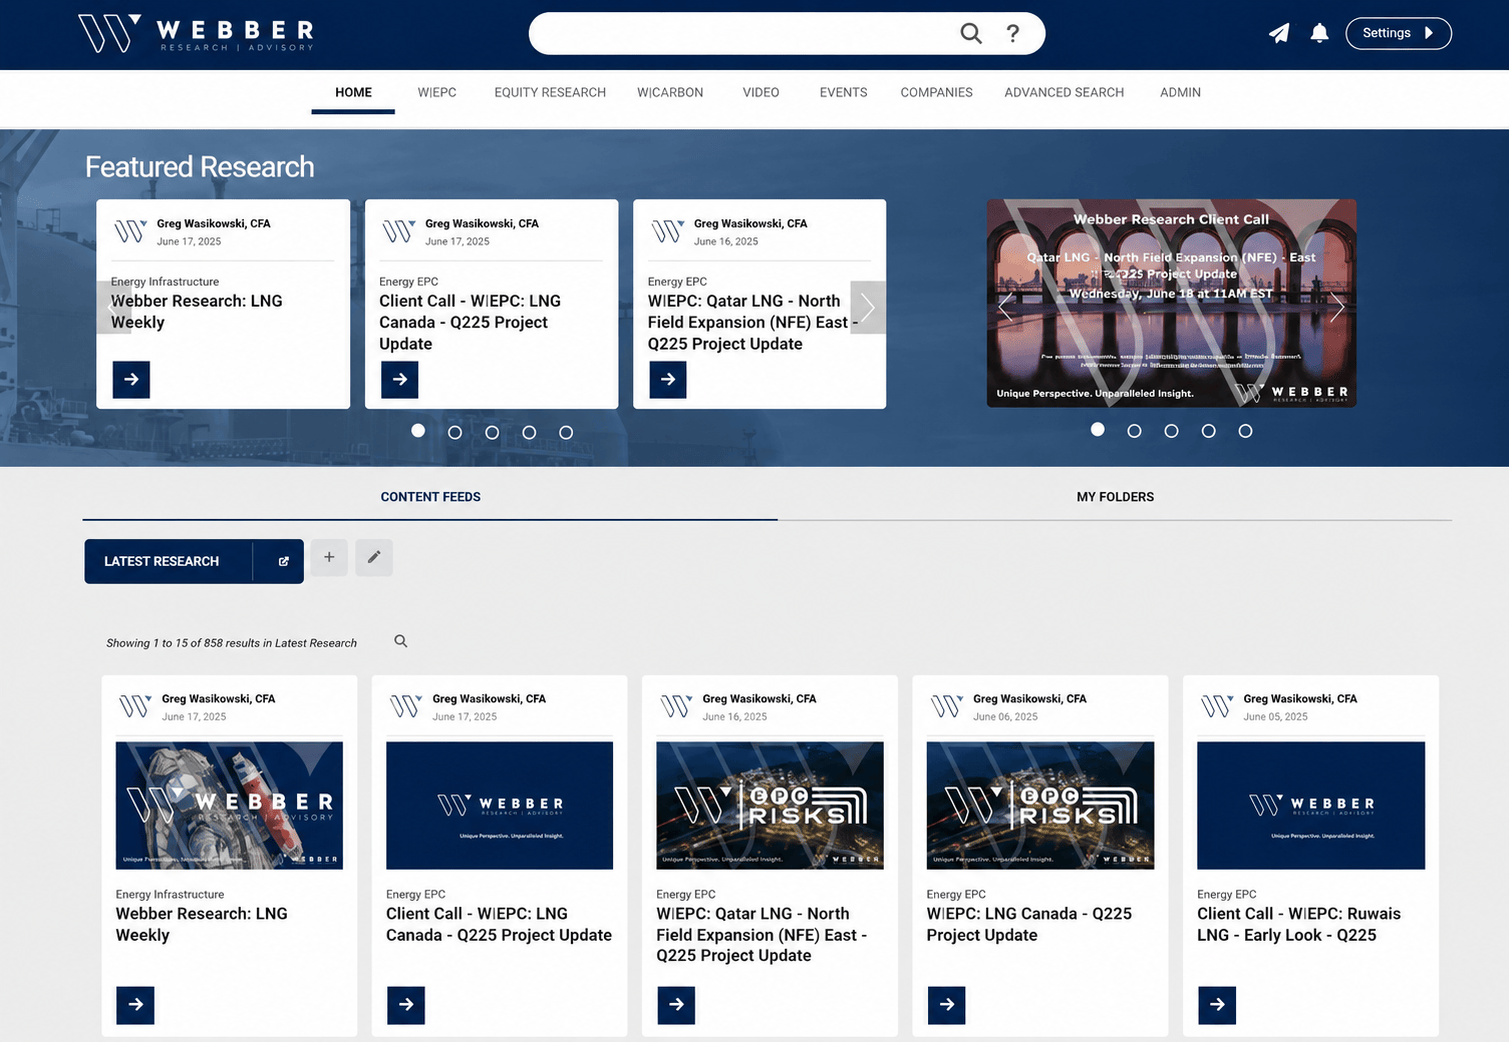Open Client Call LNG Canada result arrow
The height and width of the screenshot is (1042, 1509).
coord(406,1005)
